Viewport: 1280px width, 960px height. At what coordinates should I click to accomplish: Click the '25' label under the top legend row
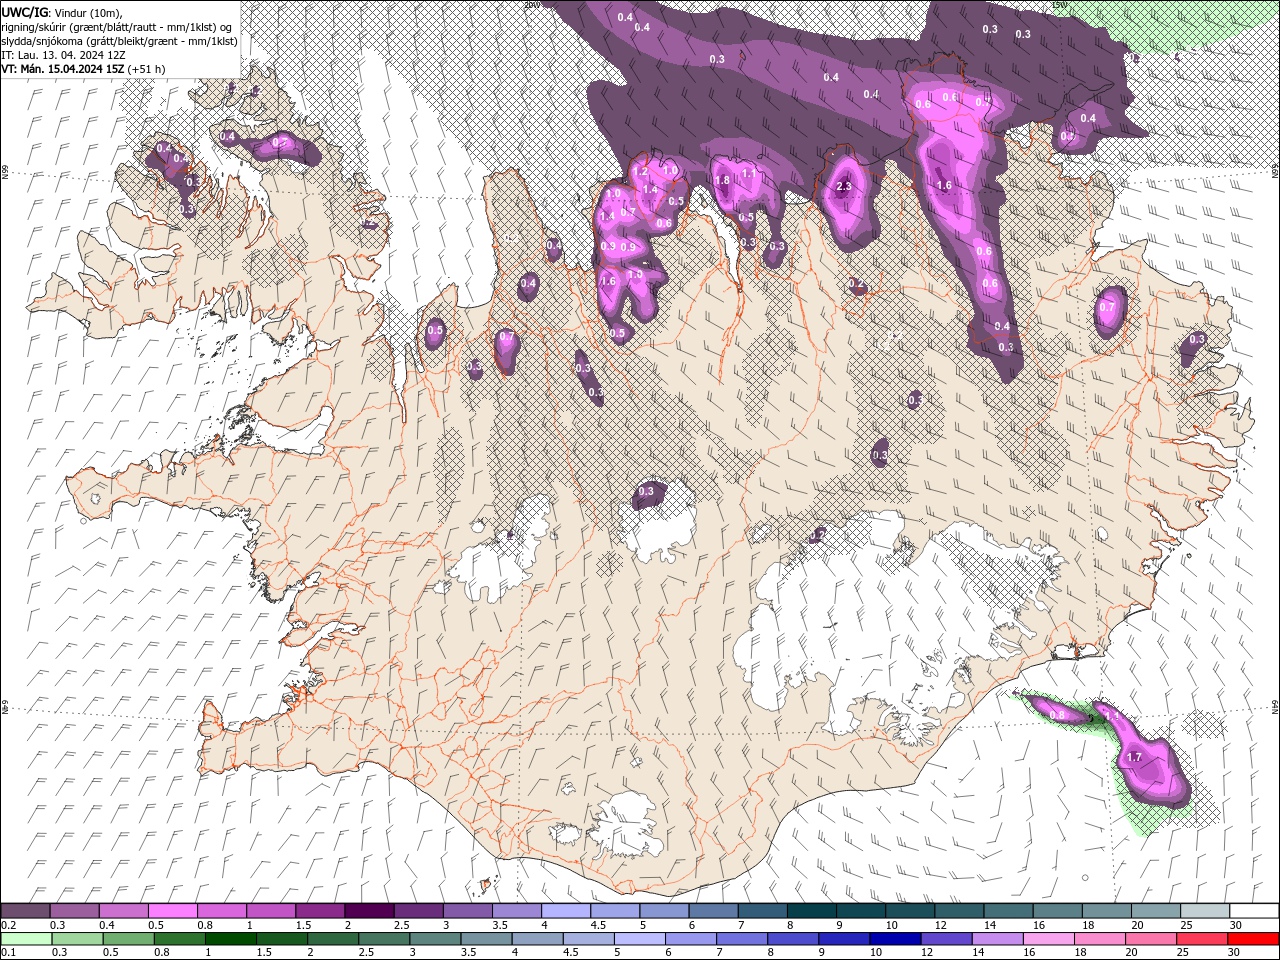1186,925
